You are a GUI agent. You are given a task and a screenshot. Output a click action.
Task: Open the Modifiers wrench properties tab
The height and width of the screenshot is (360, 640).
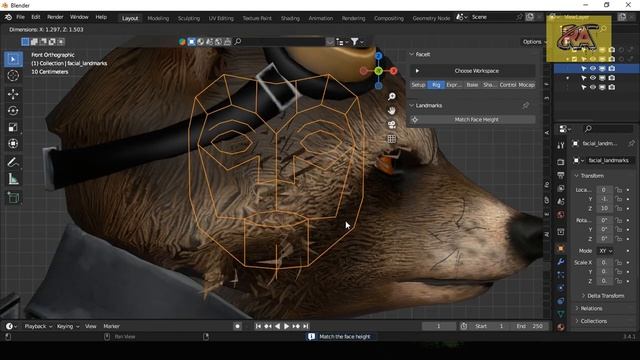561,262
